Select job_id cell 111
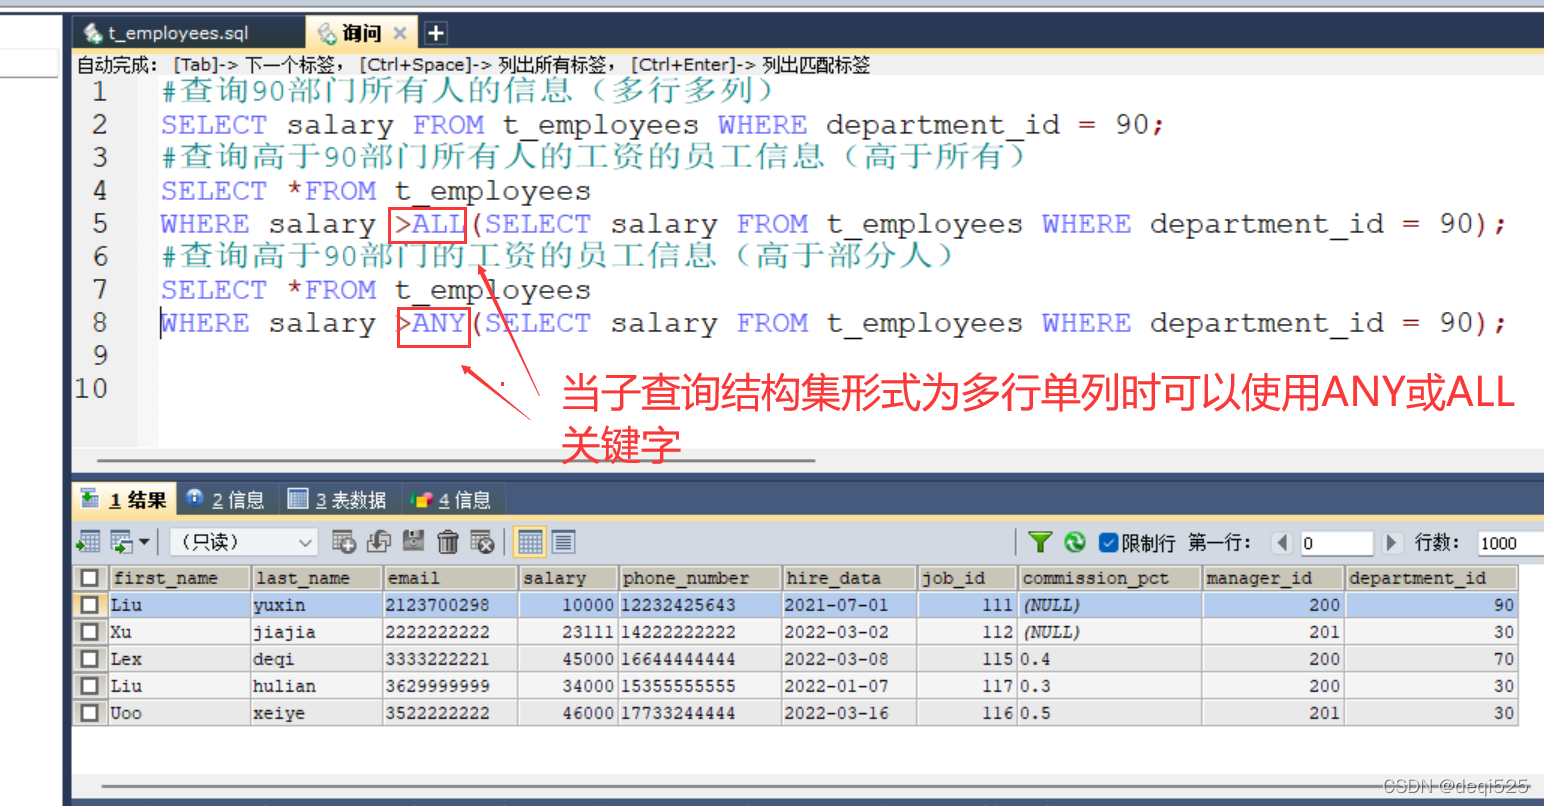Viewport: 1544px width, 806px height. coord(968,605)
